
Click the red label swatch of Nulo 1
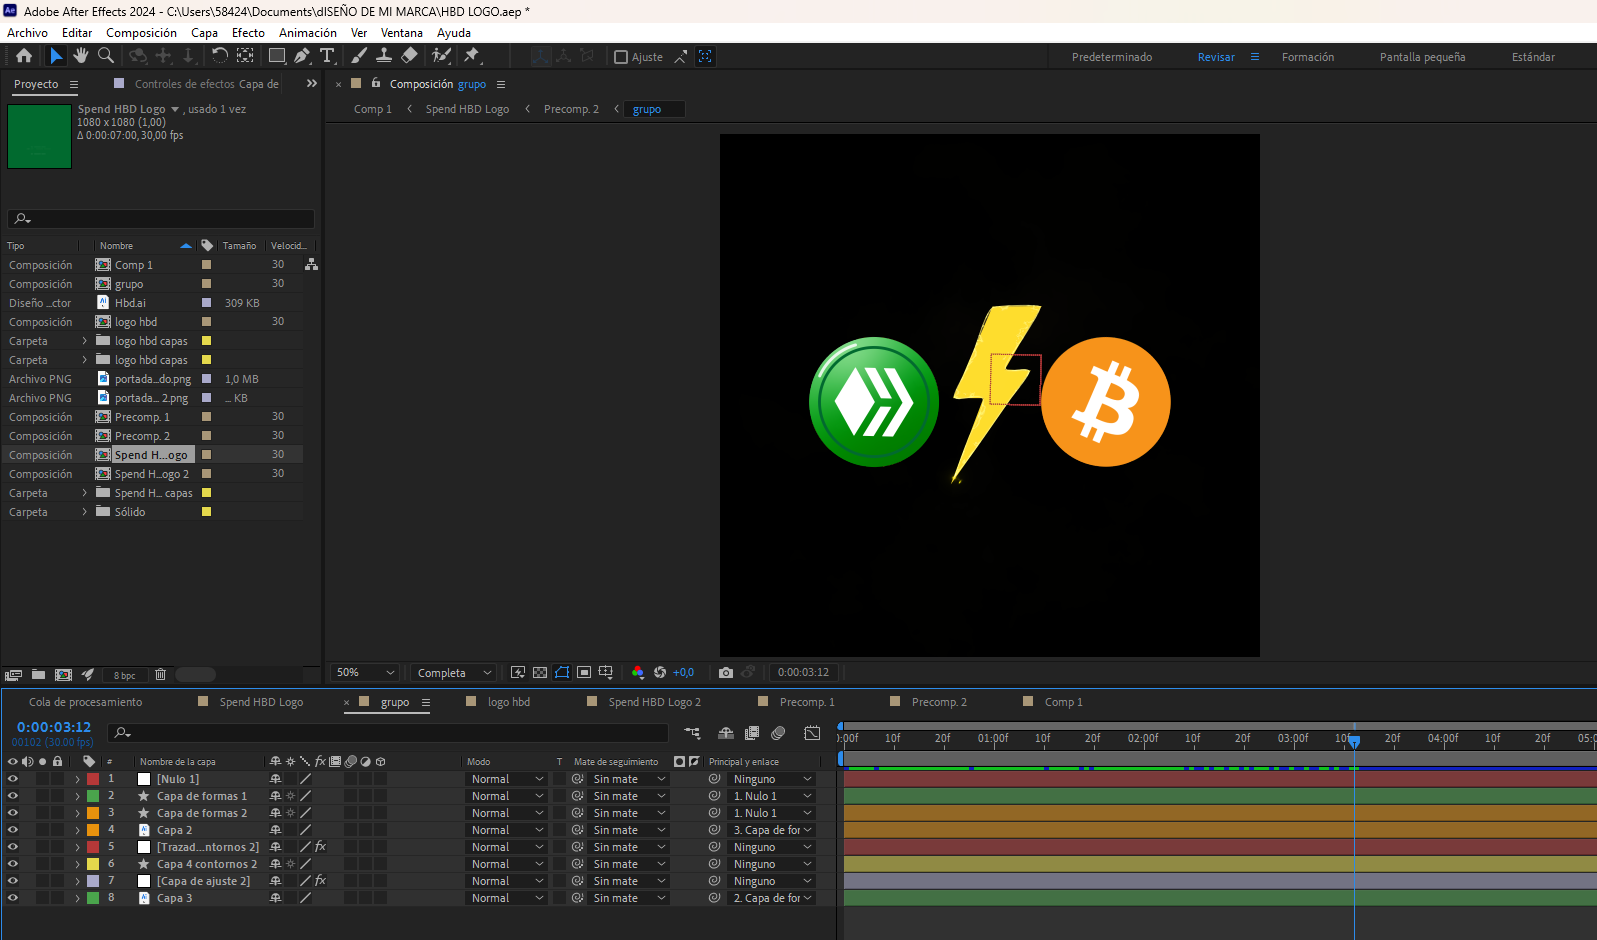pos(93,779)
